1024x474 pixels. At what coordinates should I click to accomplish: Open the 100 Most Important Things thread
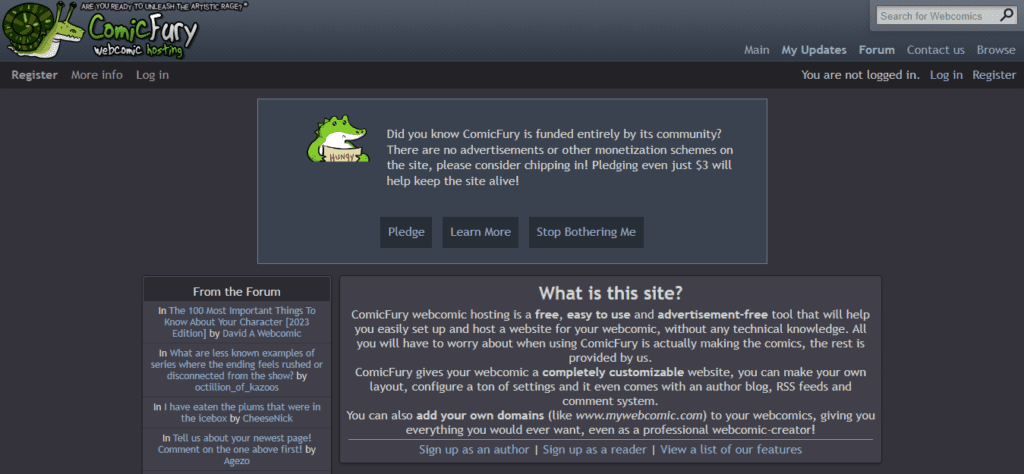point(239,322)
